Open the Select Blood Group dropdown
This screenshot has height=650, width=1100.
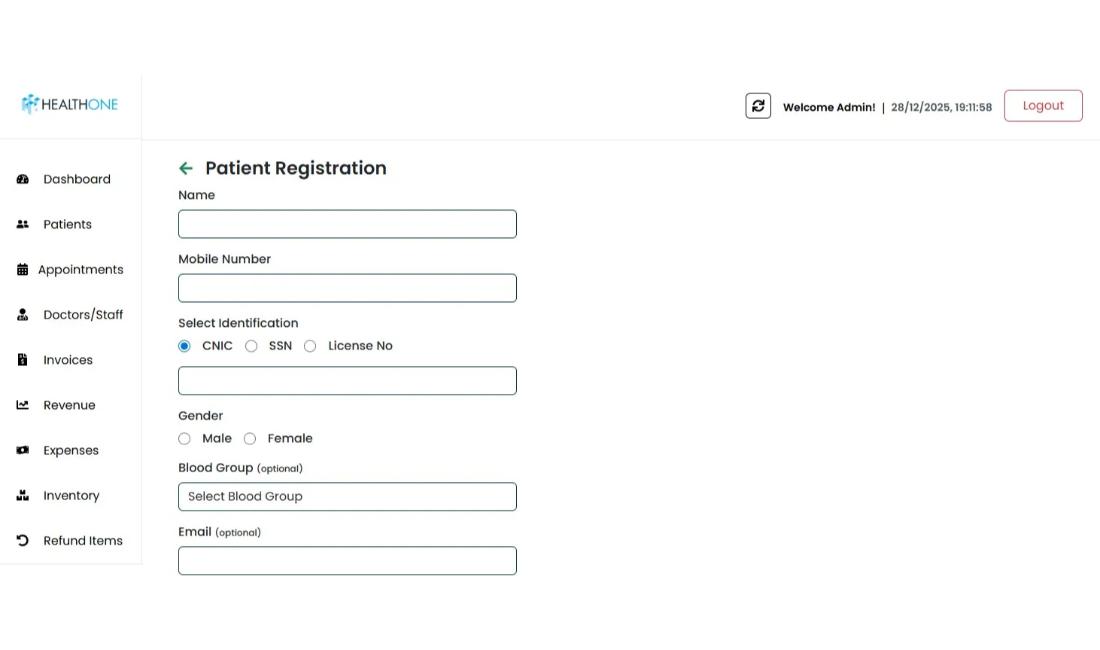(347, 497)
